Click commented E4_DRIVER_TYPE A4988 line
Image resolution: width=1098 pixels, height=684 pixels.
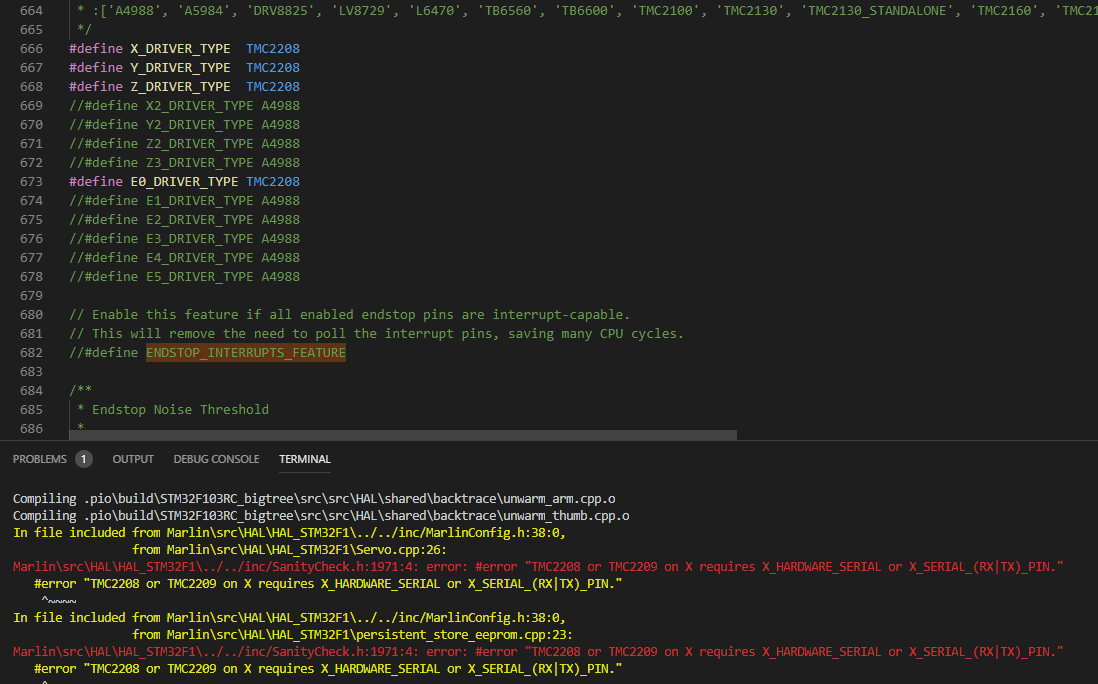click(x=184, y=258)
